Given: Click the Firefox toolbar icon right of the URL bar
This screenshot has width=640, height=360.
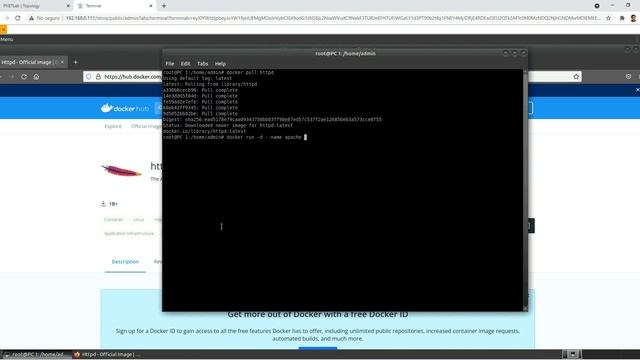Looking at the screenshot, I should pyautogui.click(x=628, y=77).
